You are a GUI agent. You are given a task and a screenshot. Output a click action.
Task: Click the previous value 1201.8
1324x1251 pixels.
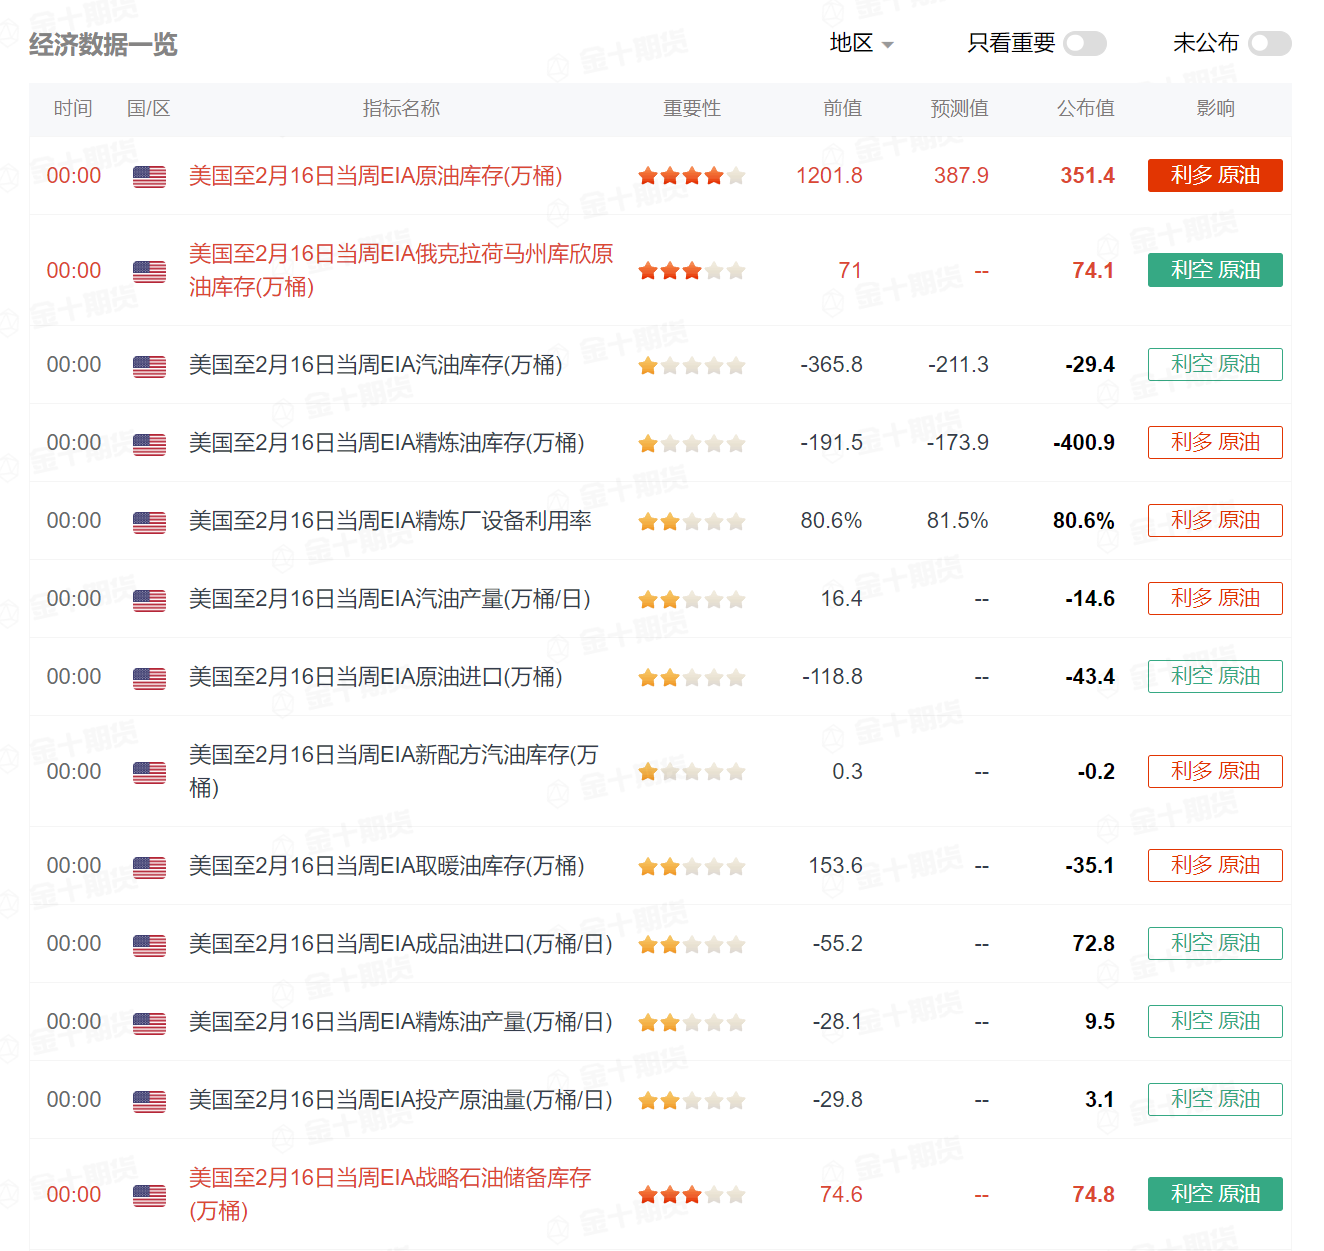(x=829, y=176)
